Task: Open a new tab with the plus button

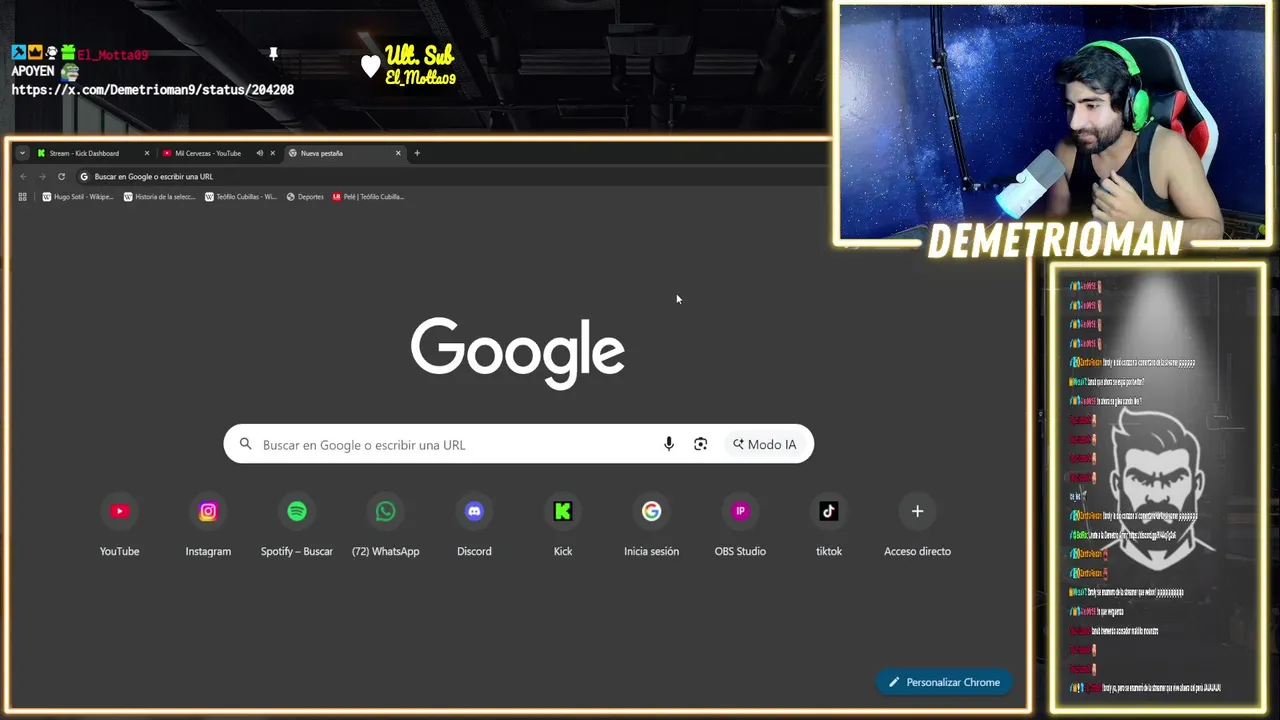Action: click(417, 153)
